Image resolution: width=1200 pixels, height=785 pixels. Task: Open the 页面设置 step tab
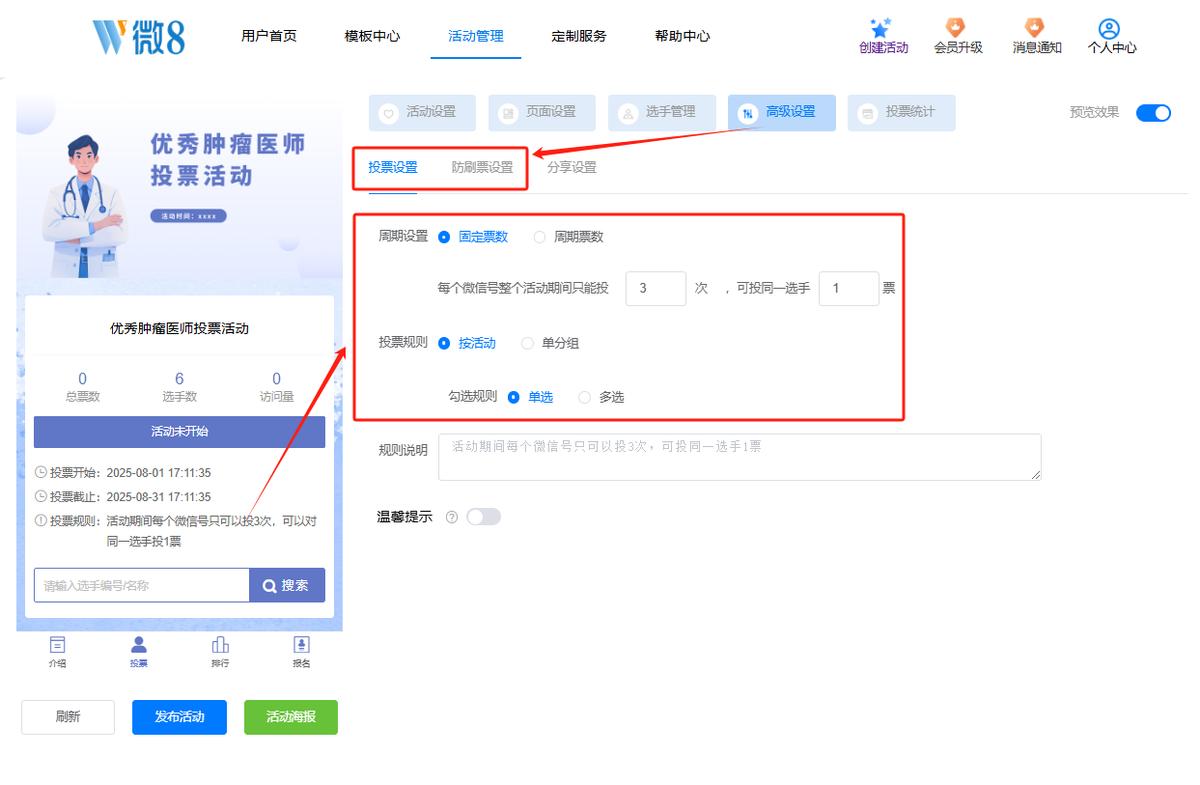[x=542, y=113]
